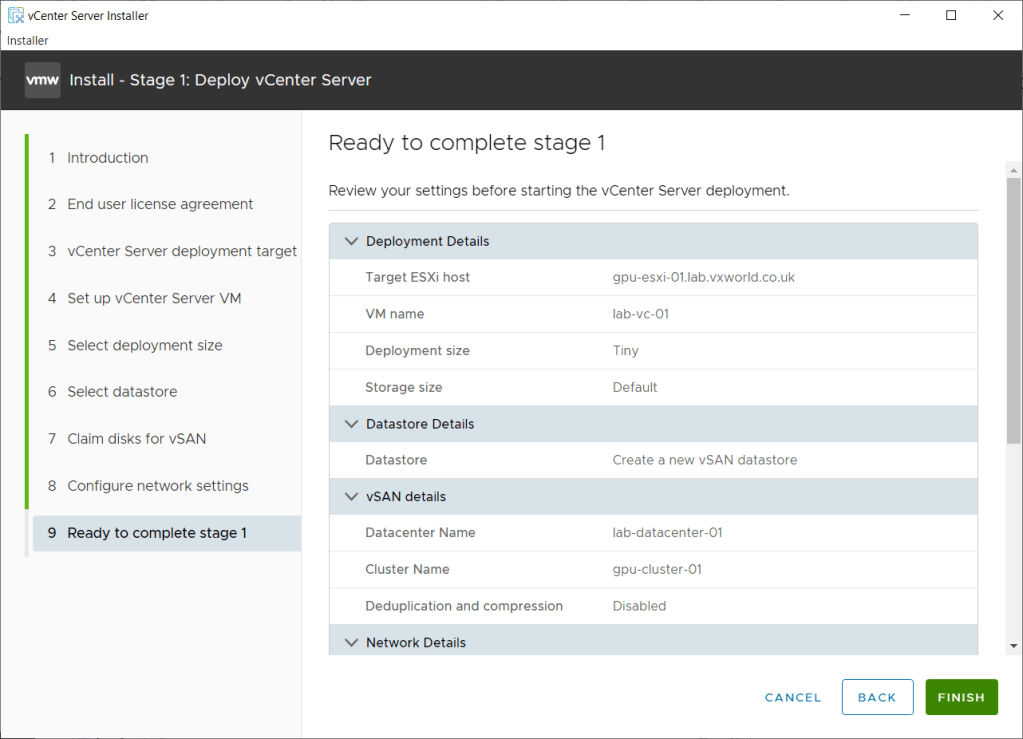Select Set up vCenter Server VM step
1023x739 pixels.
pos(154,298)
